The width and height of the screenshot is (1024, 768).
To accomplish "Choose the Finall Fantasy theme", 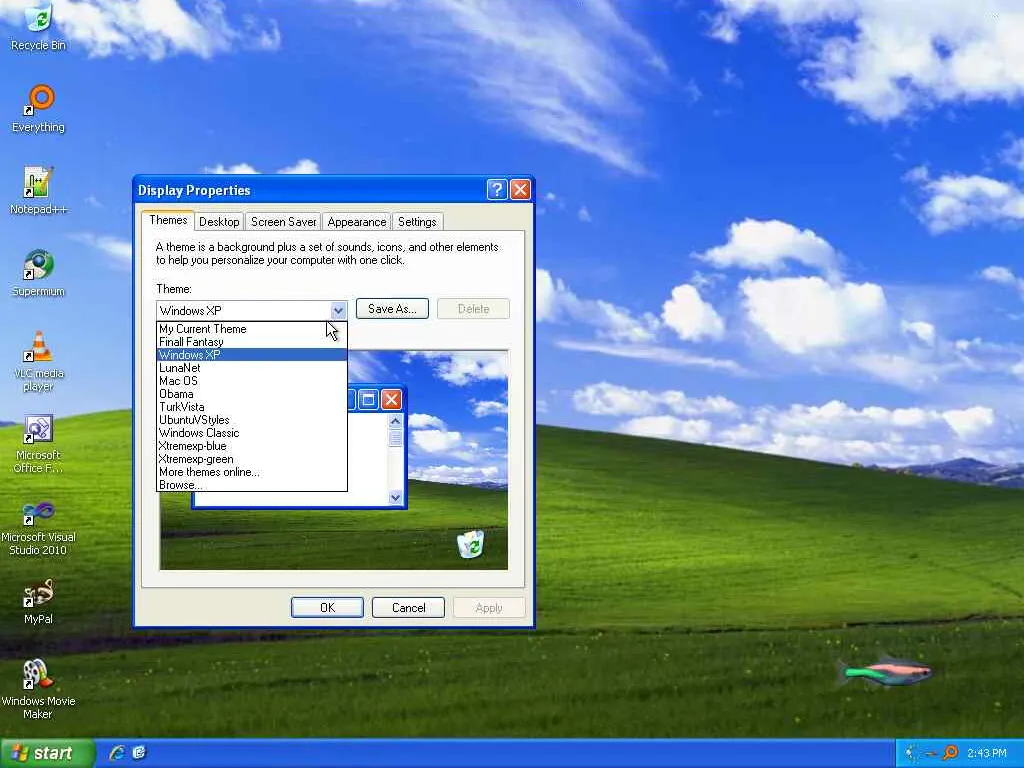I will (x=252, y=342).
